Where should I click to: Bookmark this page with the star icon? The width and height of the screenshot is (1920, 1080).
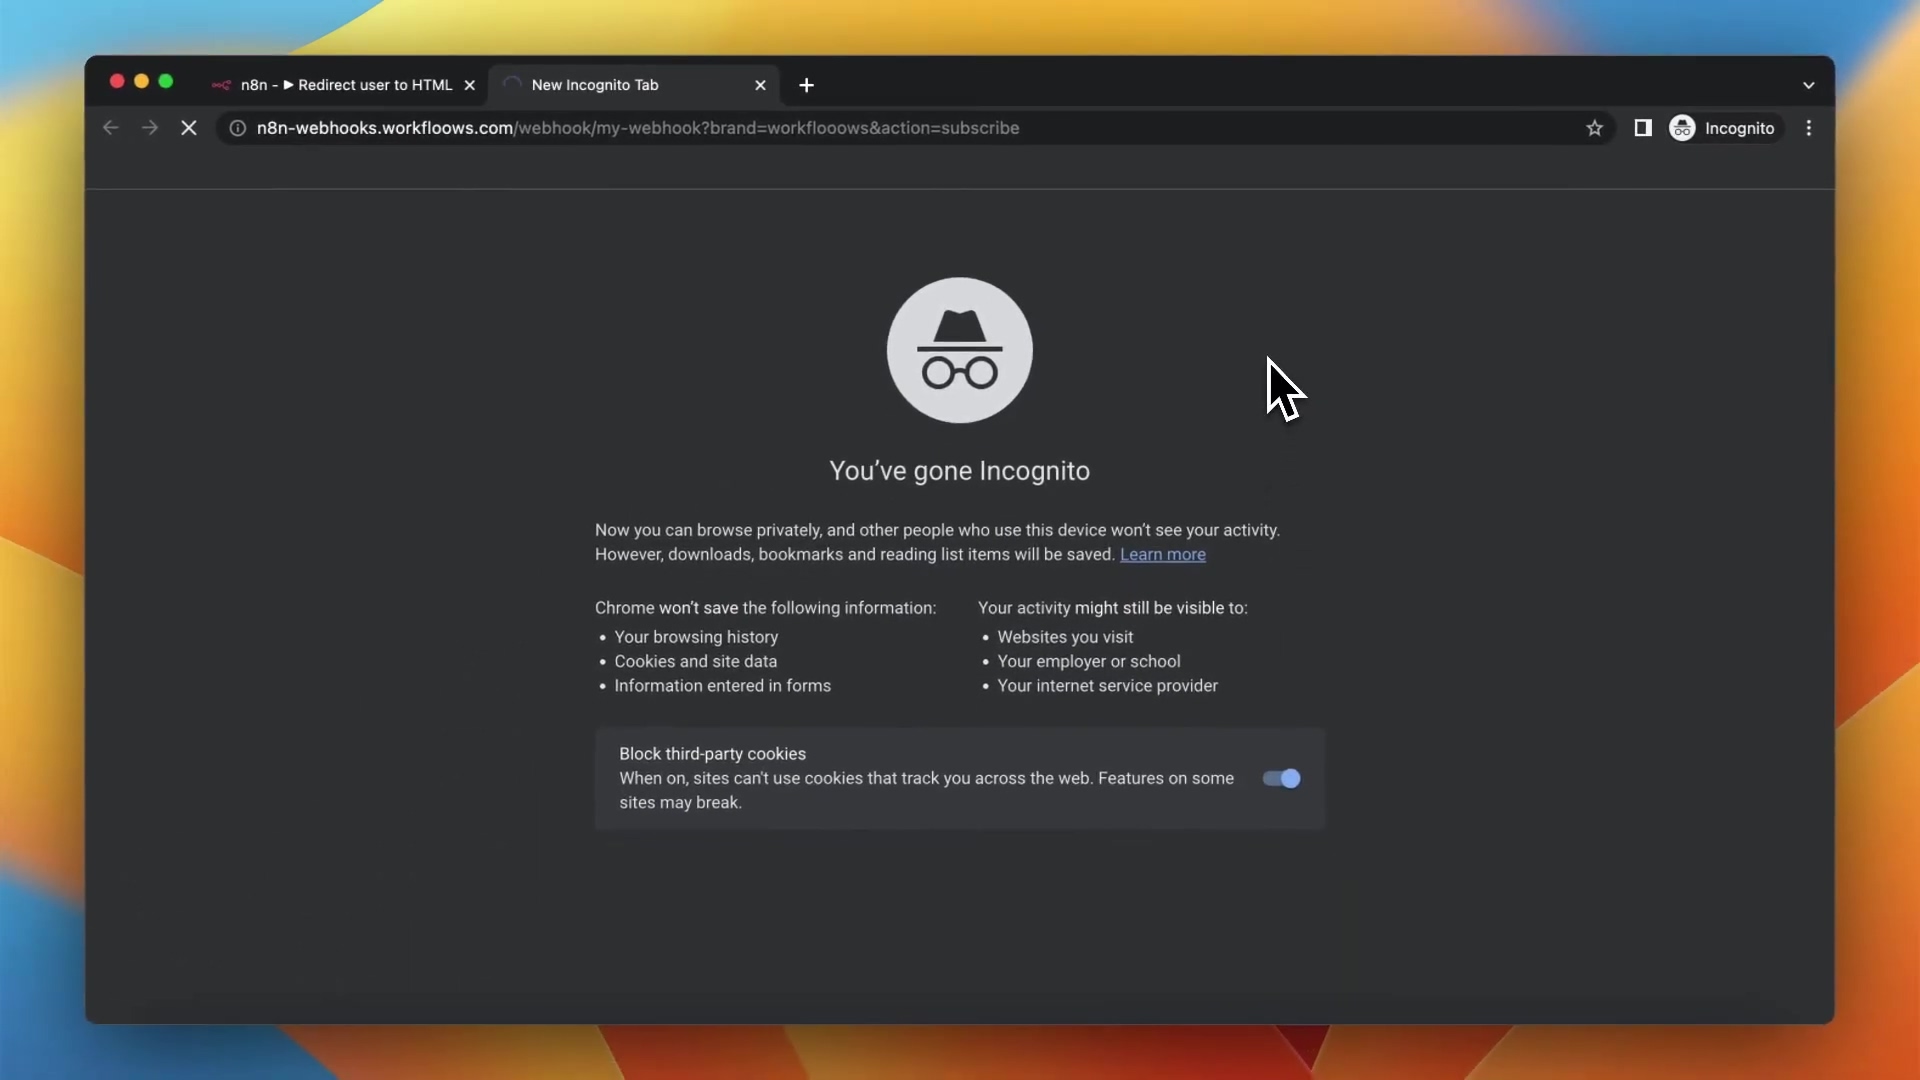[1595, 128]
